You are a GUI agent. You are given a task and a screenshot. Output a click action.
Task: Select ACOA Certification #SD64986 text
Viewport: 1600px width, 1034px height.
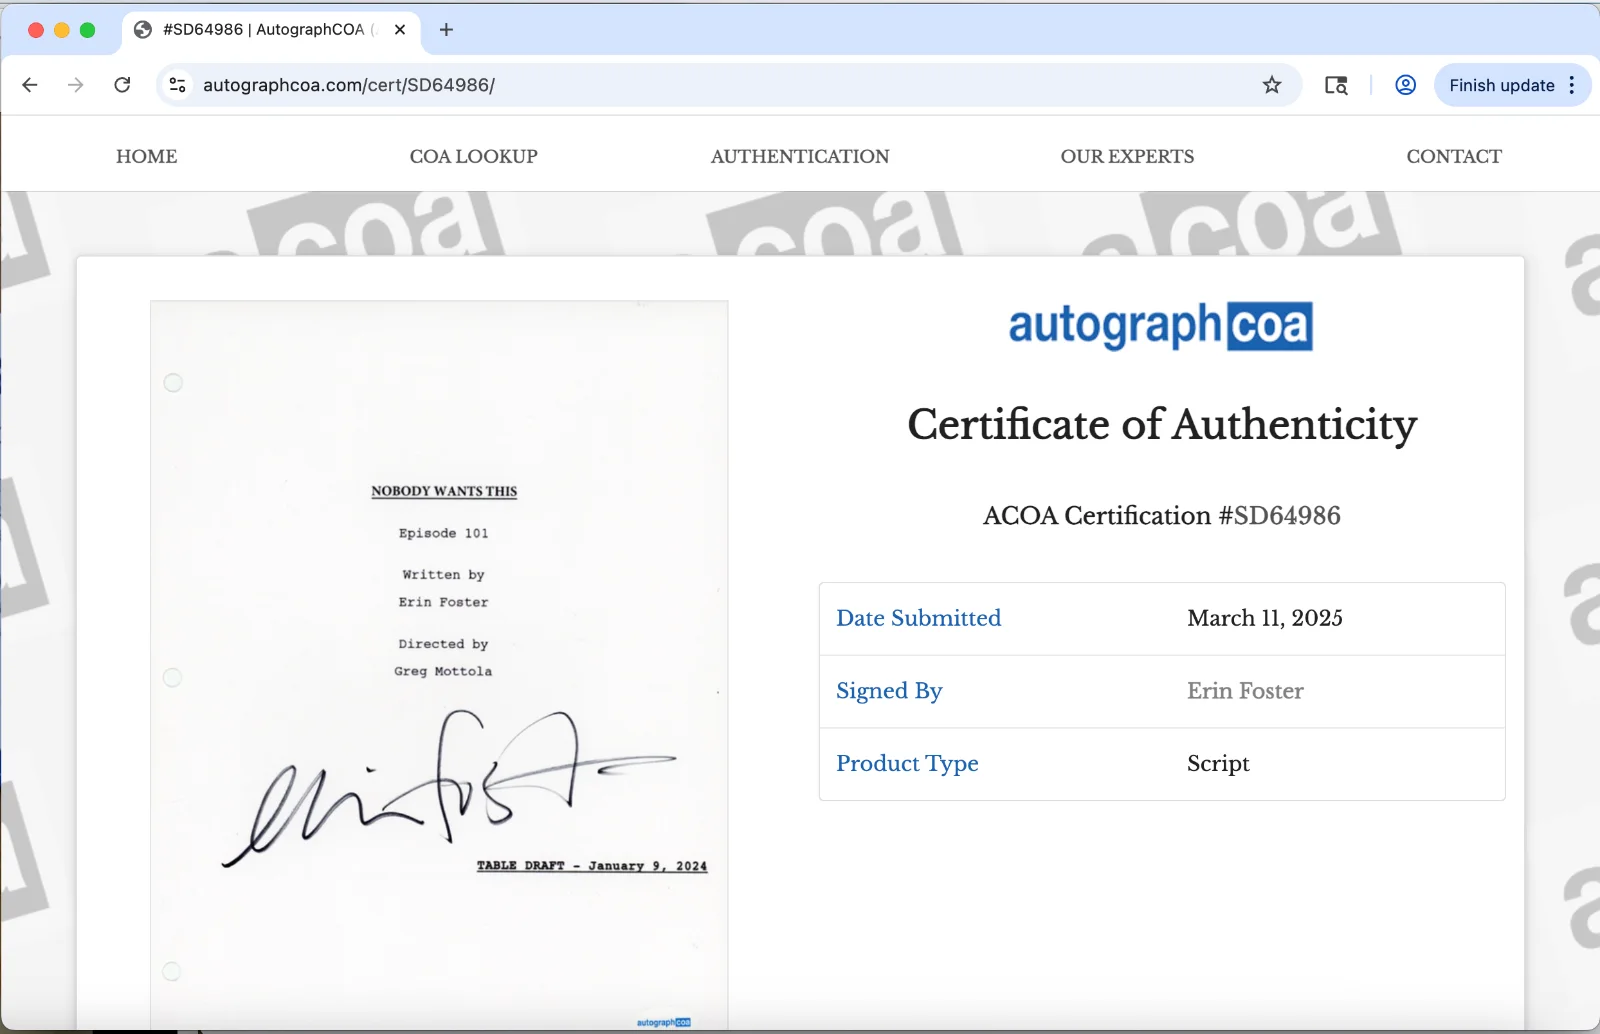pyautogui.click(x=1162, y=516)
